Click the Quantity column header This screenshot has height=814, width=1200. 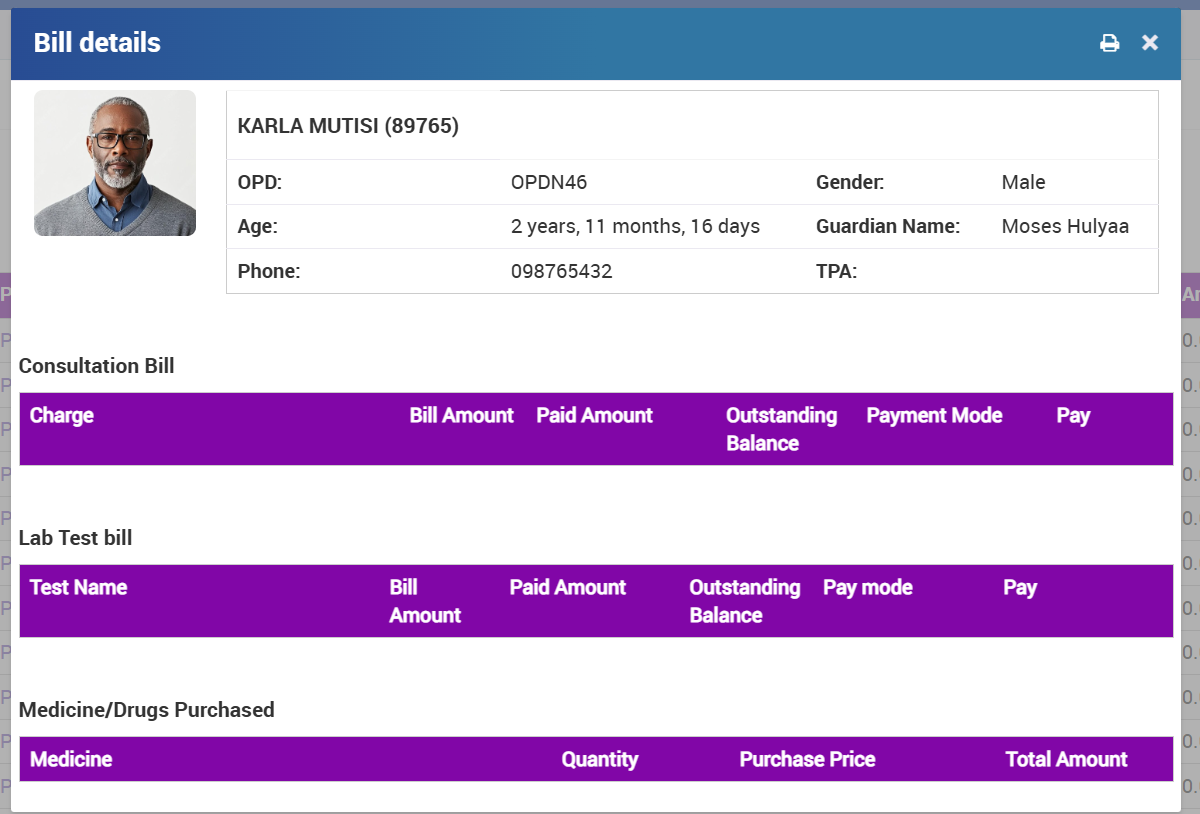pyautogui.click(x=599, y=760)
